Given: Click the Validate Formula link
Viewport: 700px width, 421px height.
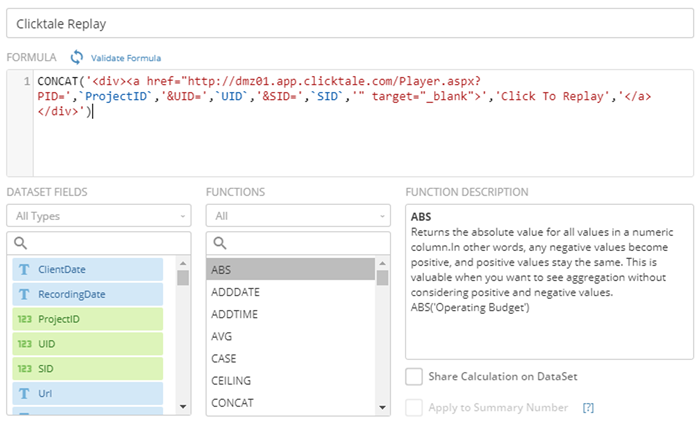Looking at the screenshot, I should (125, 58).
